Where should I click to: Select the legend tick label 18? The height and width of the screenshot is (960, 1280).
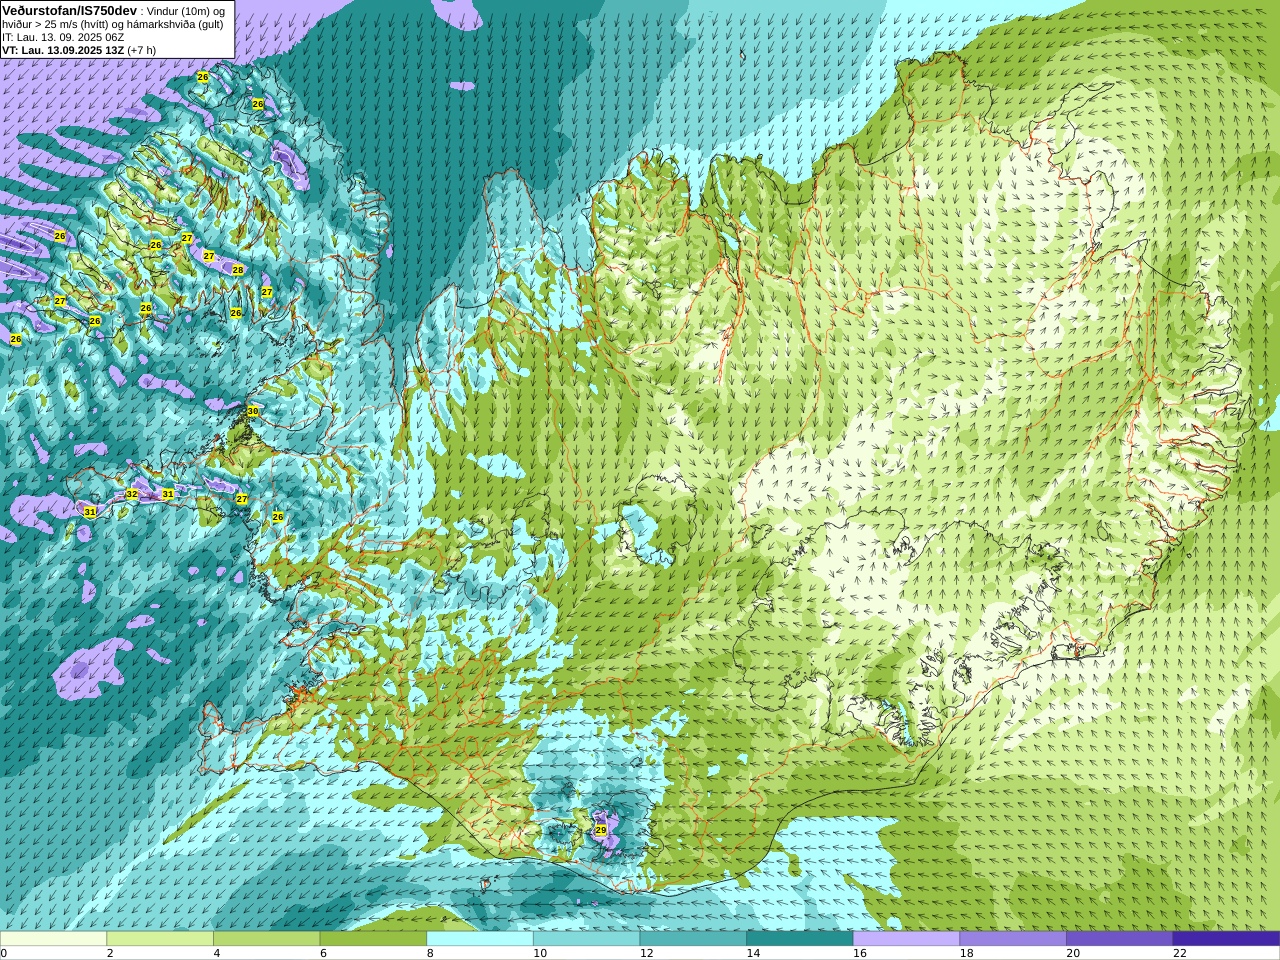967,953
